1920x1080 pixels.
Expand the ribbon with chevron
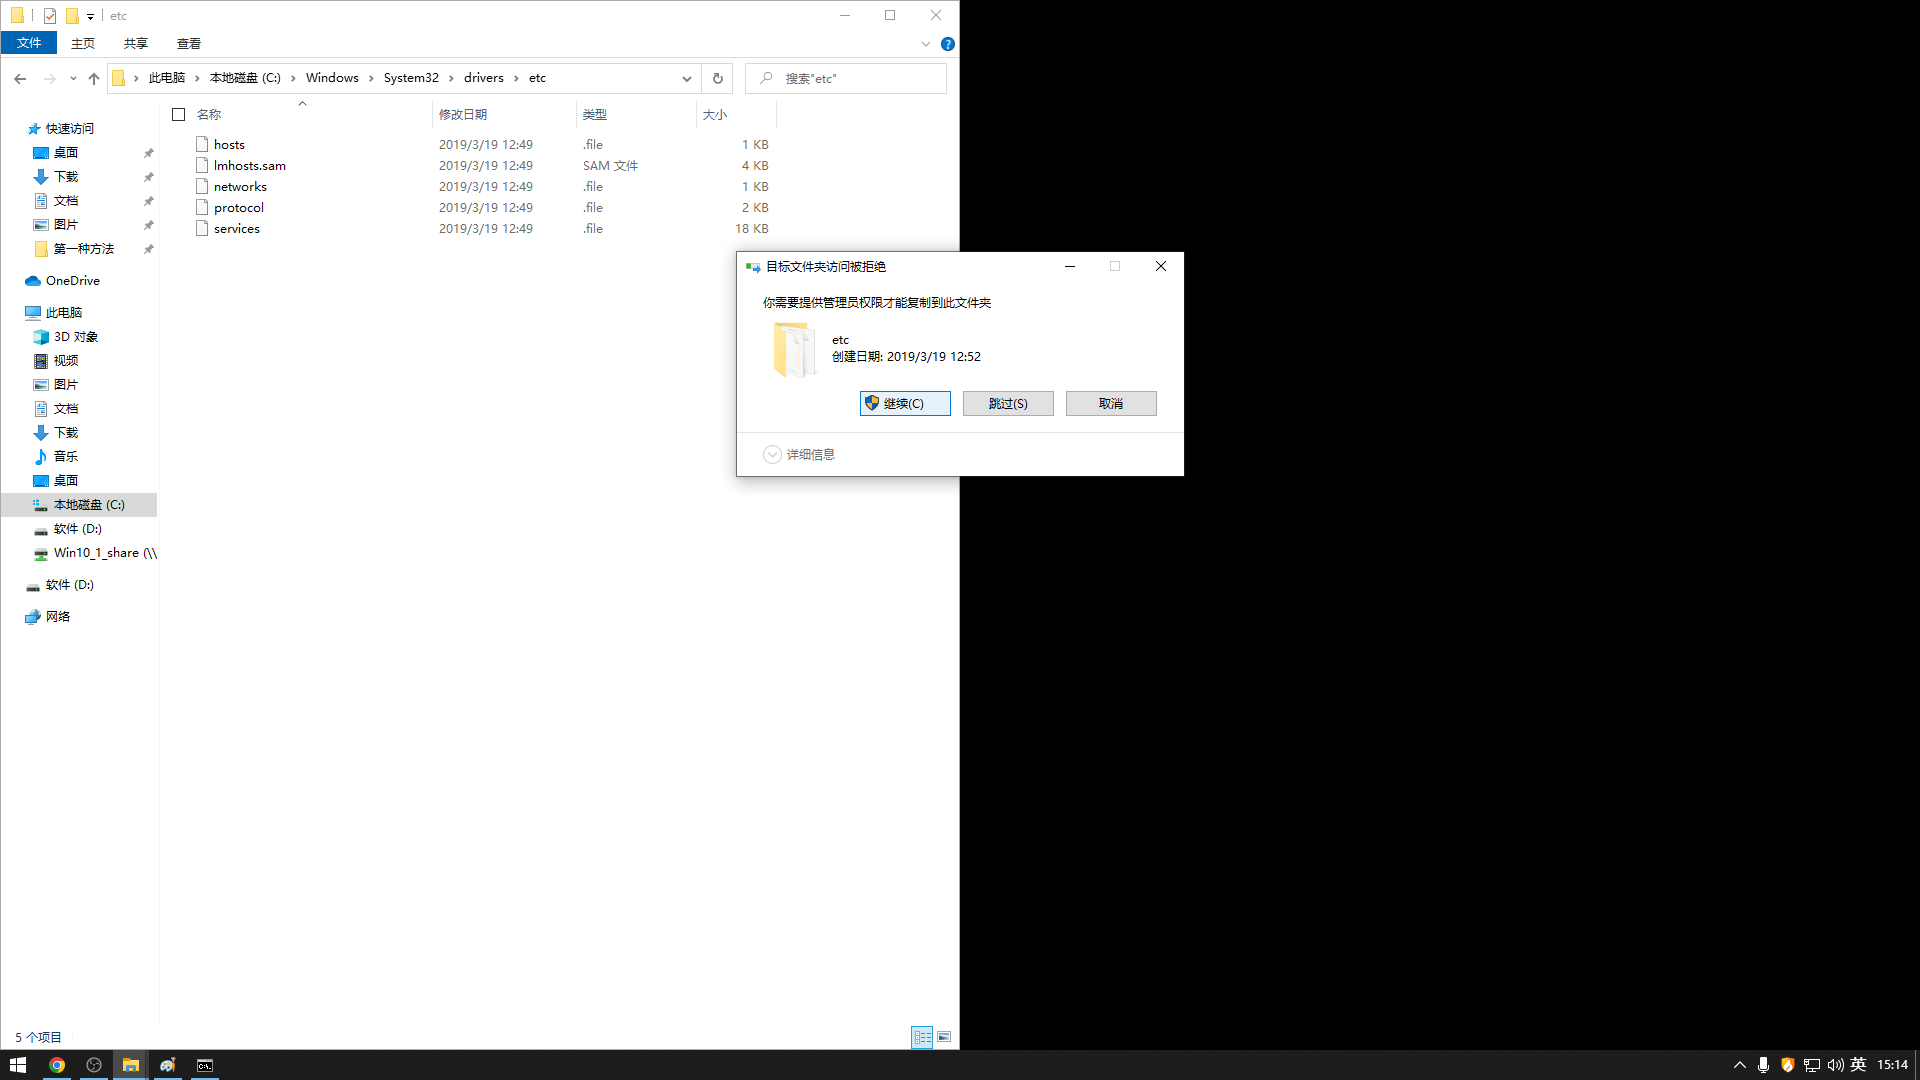tap(926, 44)
